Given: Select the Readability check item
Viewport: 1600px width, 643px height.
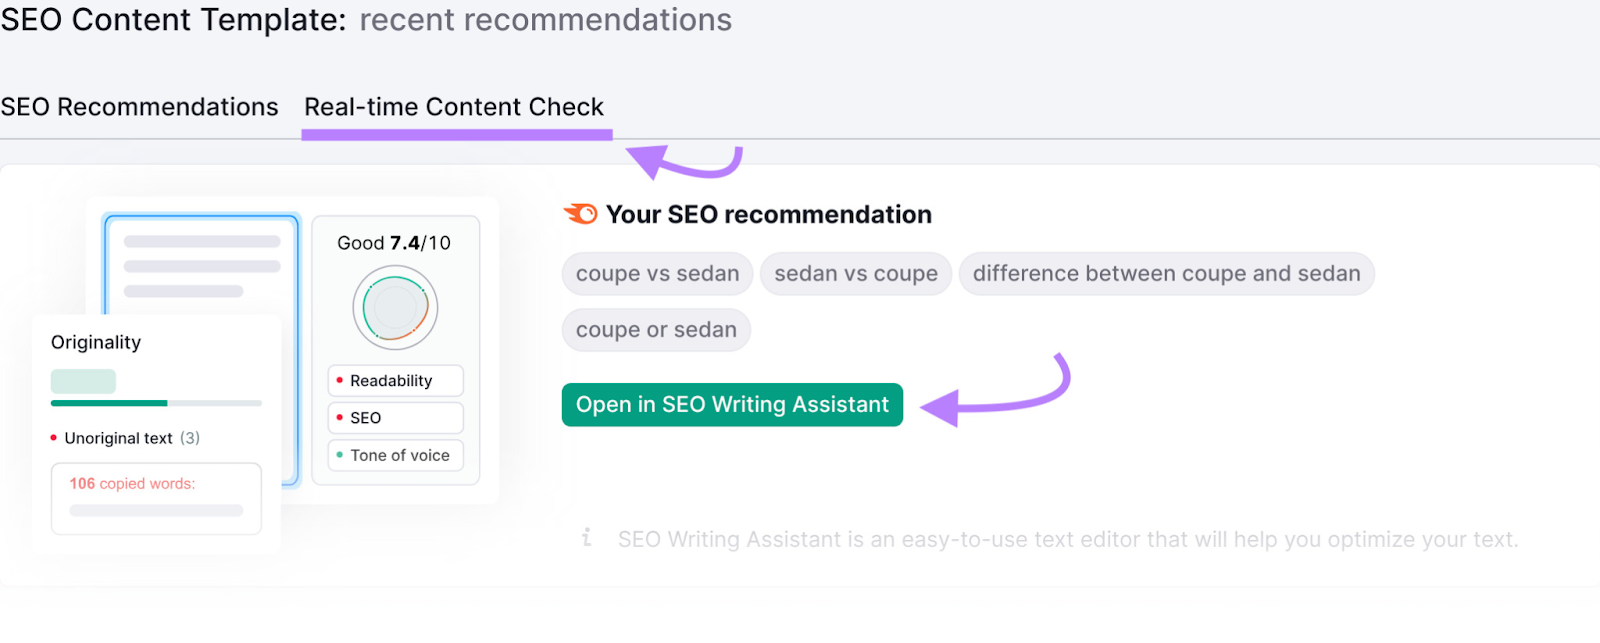Looking at the screenshot, I should pyautogui.click(x=395, y=380).
